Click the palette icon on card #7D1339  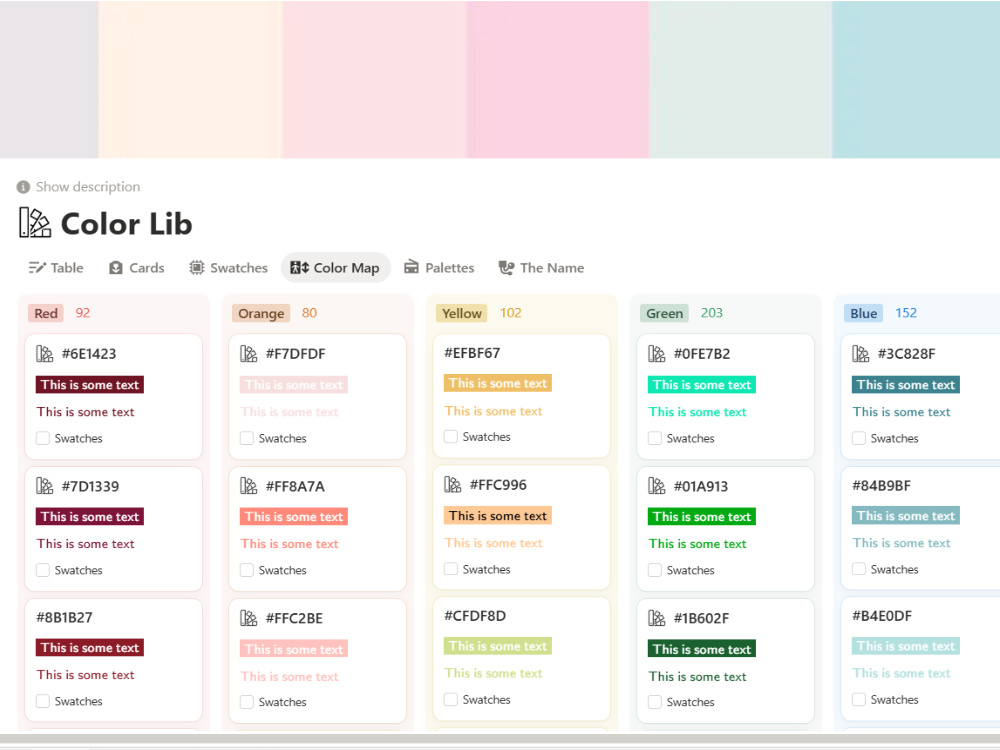(x=45, y=486)
